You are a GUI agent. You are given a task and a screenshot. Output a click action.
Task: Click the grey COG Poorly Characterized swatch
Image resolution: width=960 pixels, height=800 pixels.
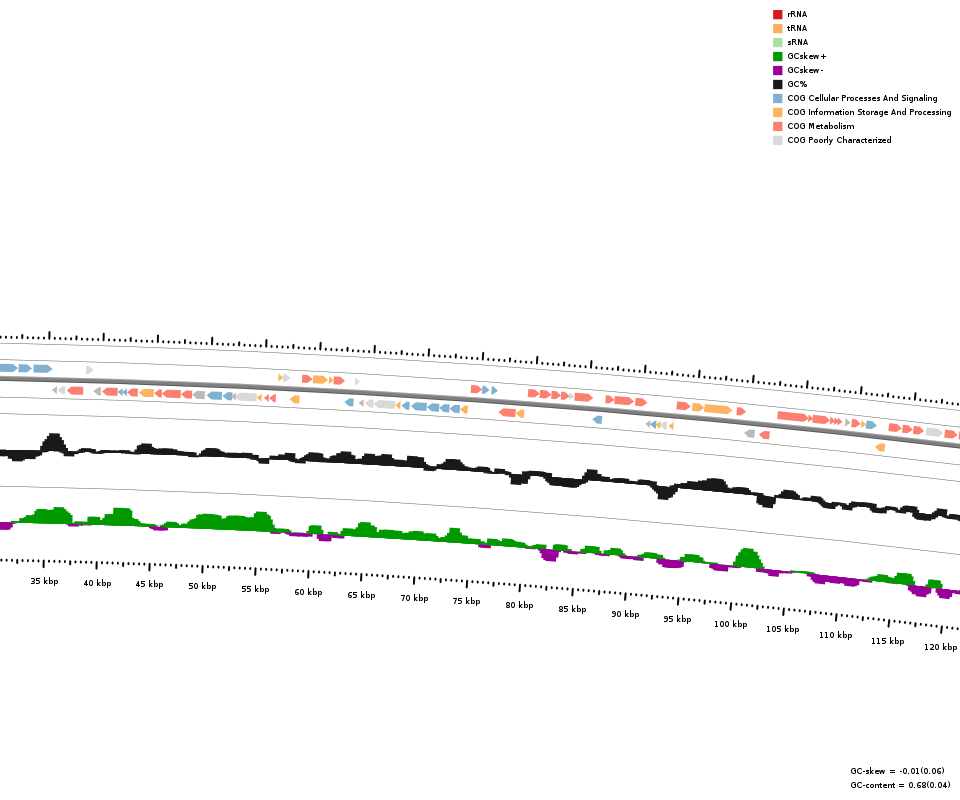click(x=777, y=140)
